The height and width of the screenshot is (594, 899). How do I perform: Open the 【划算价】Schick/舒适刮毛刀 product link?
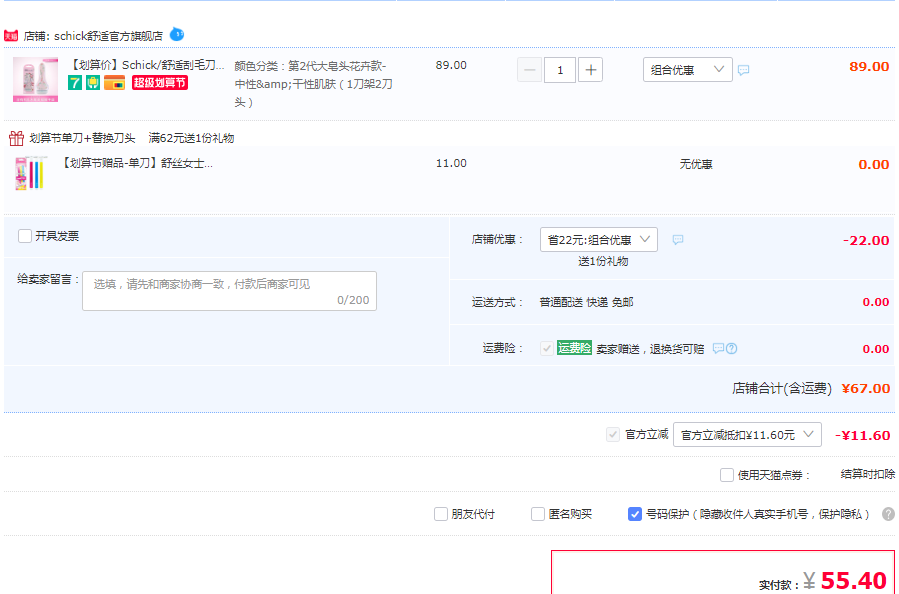point(146,65)
